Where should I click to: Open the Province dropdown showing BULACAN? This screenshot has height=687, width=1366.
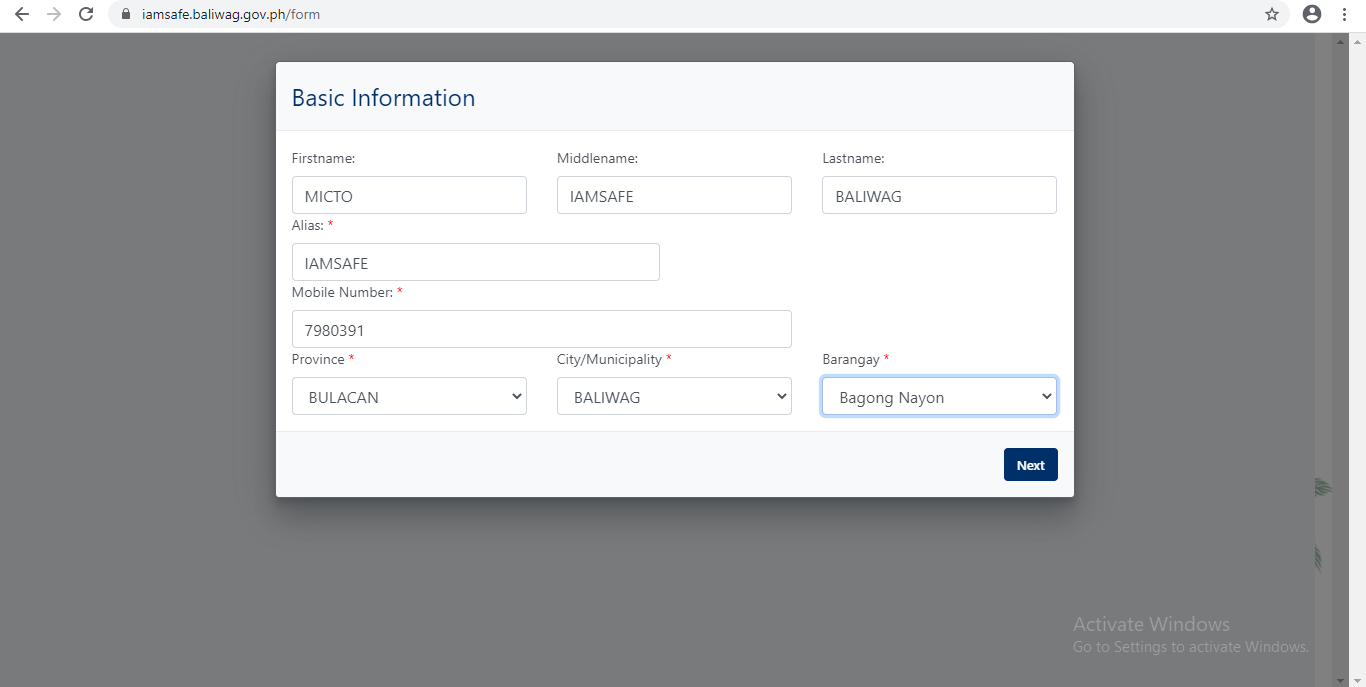tap(409, 396)
